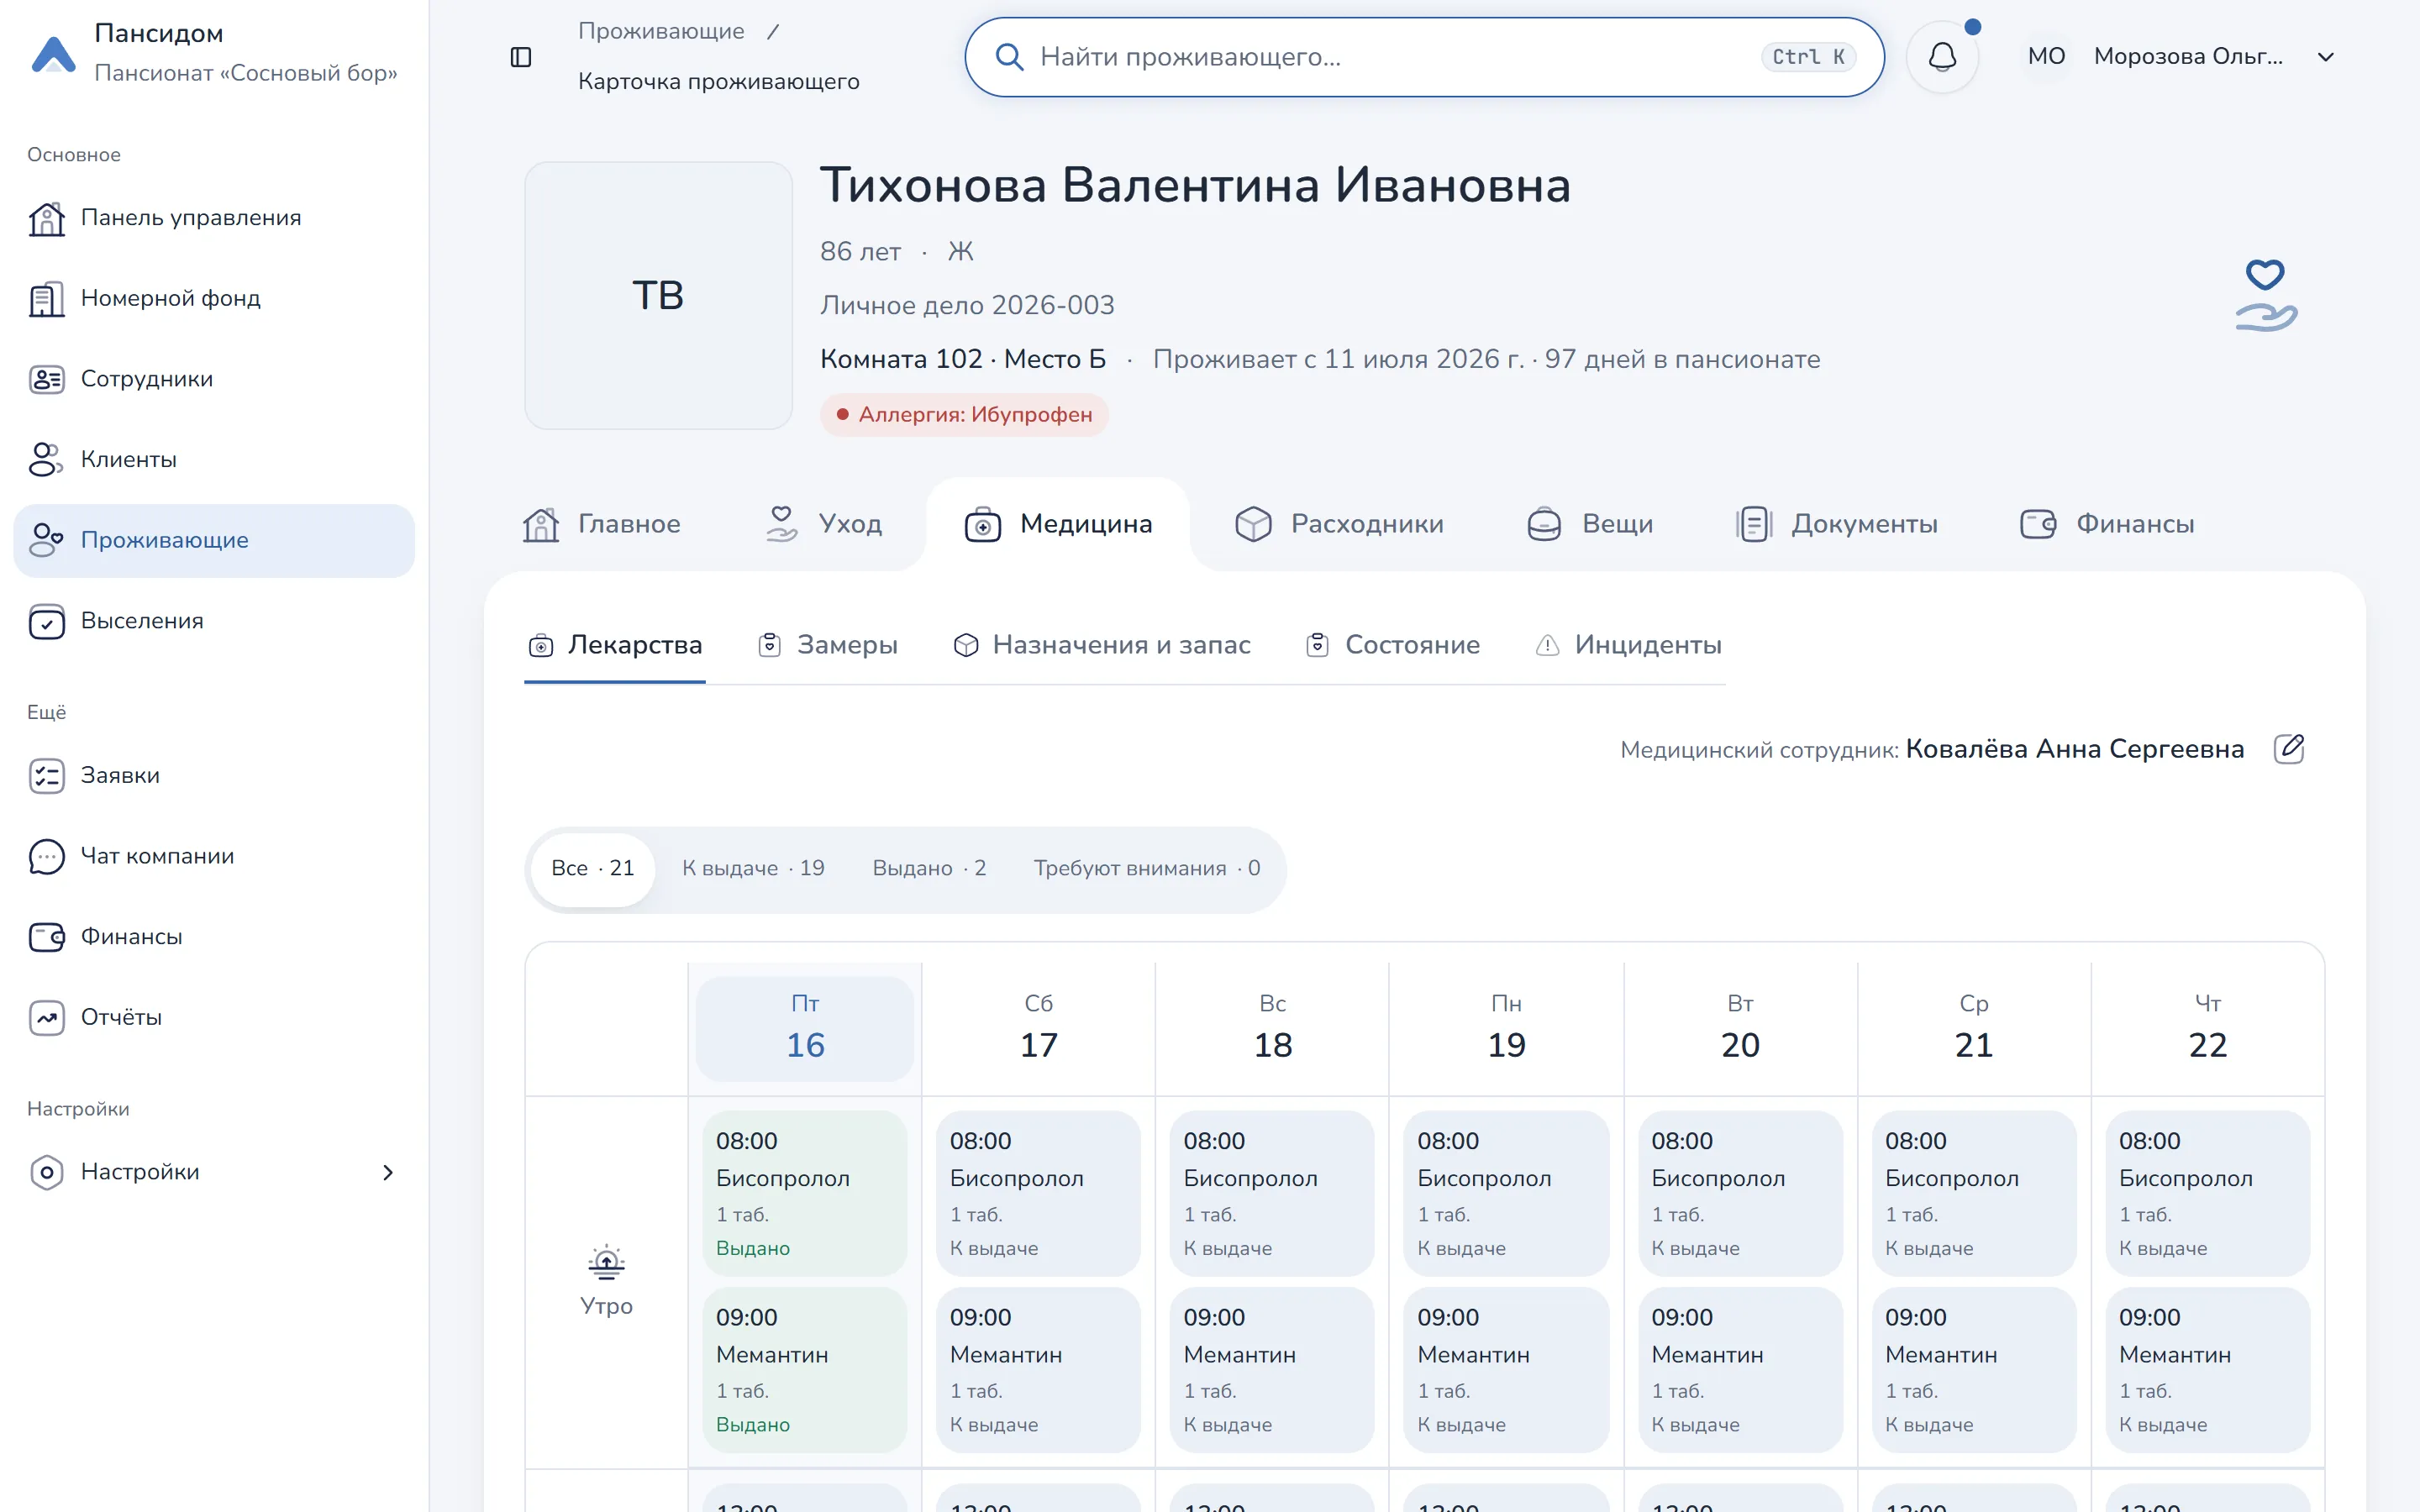
Task: Filter by Все · 21
Action: pyautogui.click(x=592, y=869)
